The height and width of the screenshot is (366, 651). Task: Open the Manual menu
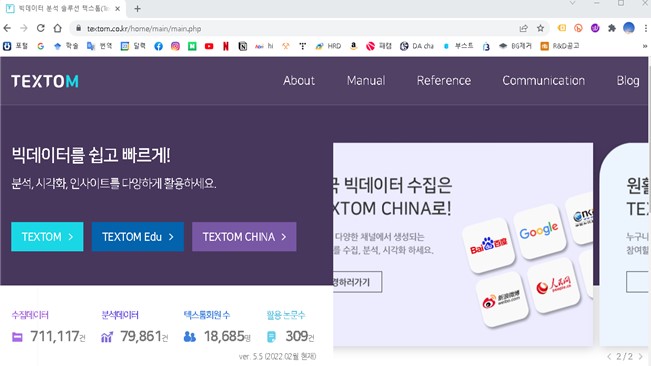(366, 81)
